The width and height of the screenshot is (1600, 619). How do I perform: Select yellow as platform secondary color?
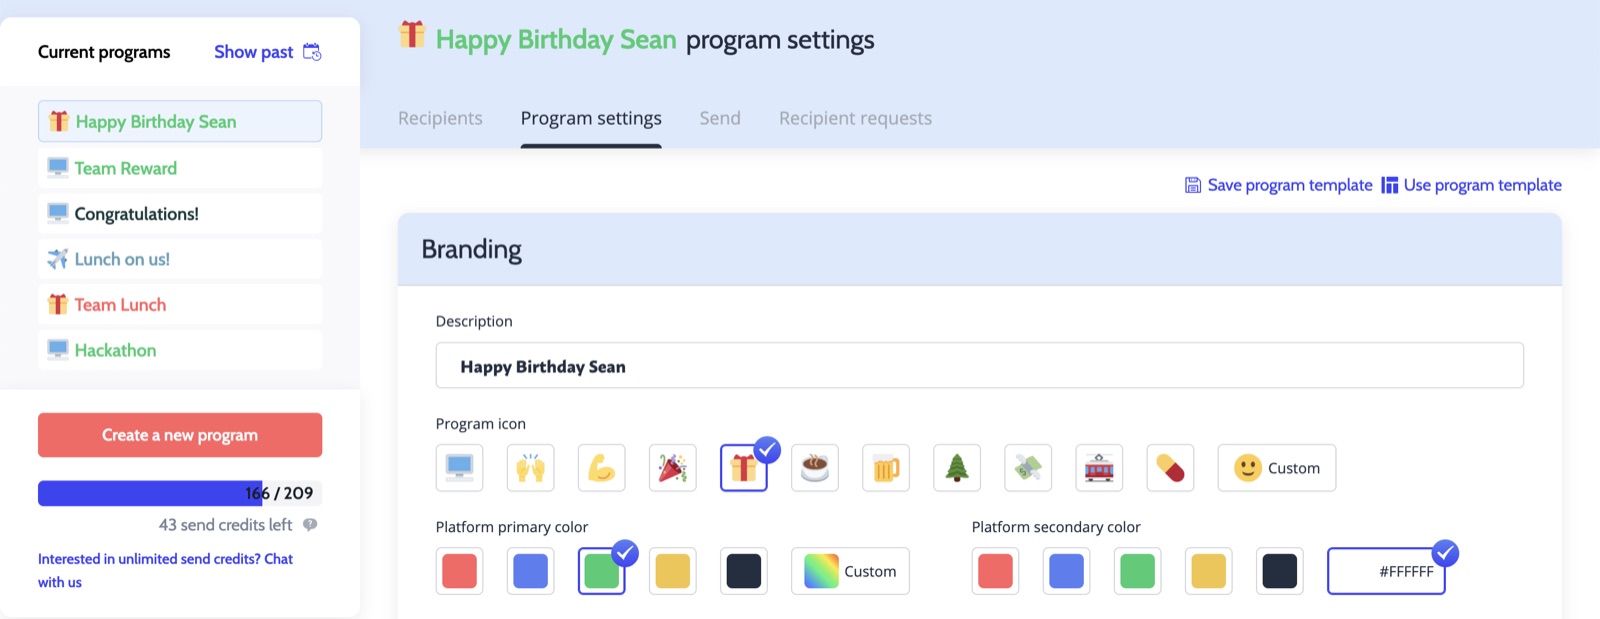1209,571
